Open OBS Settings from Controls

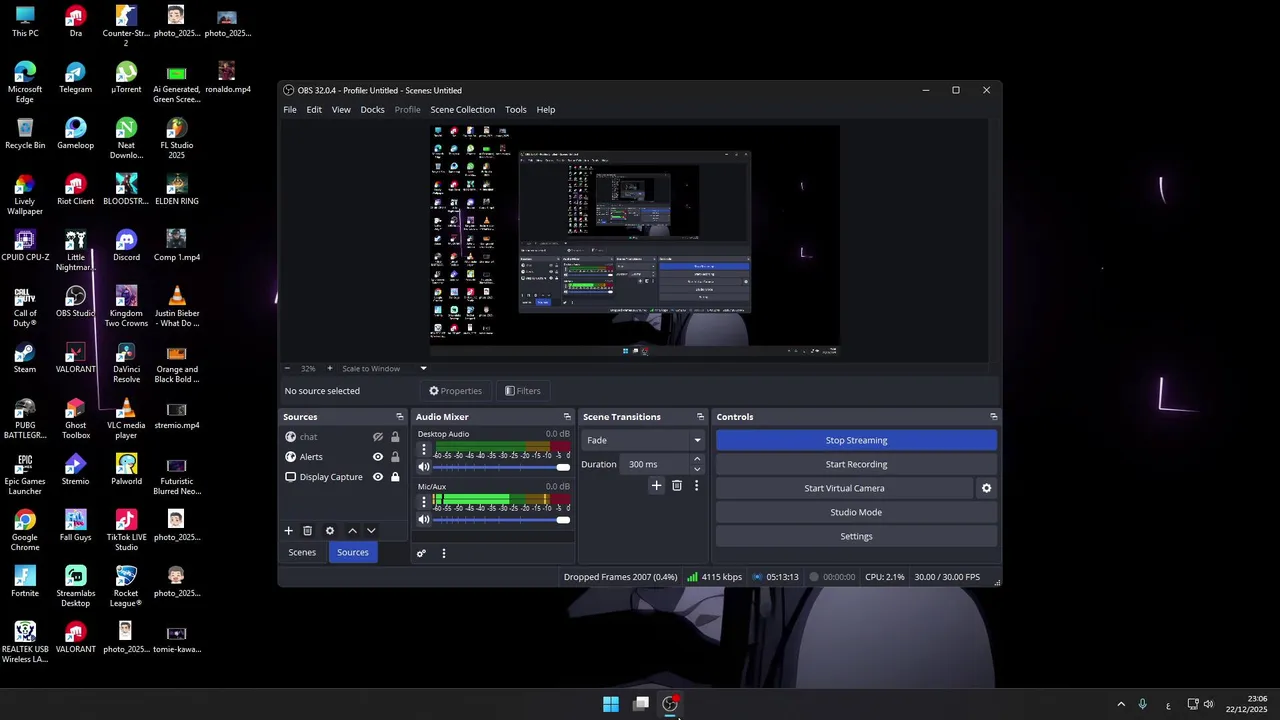tap(856, 536)
